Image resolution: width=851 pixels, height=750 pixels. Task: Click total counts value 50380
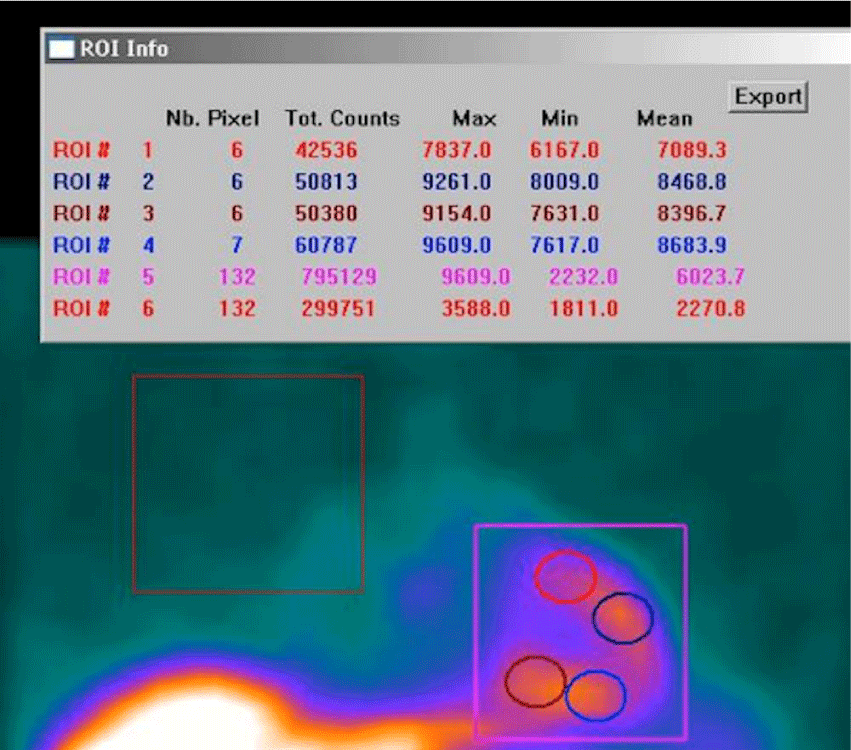(326, 213)
